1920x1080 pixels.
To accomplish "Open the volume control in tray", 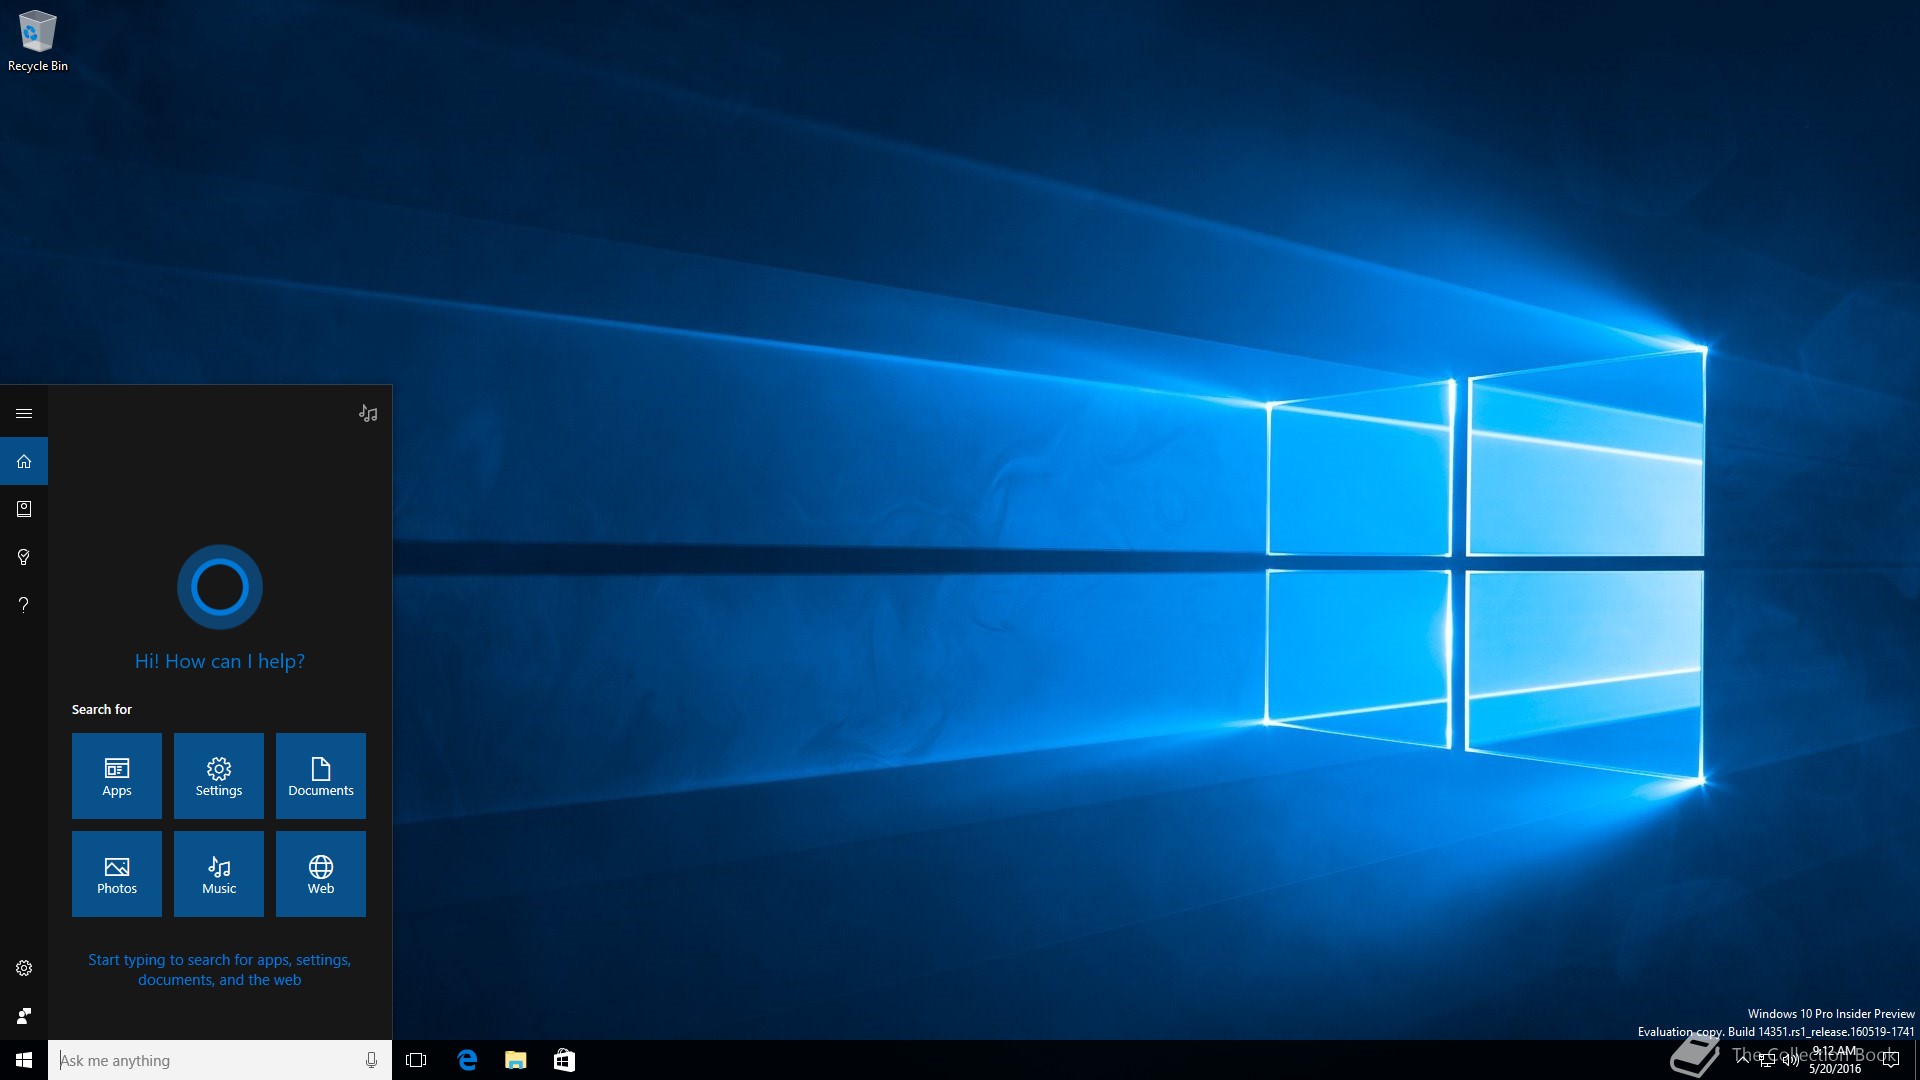I will [1790, 1060].
